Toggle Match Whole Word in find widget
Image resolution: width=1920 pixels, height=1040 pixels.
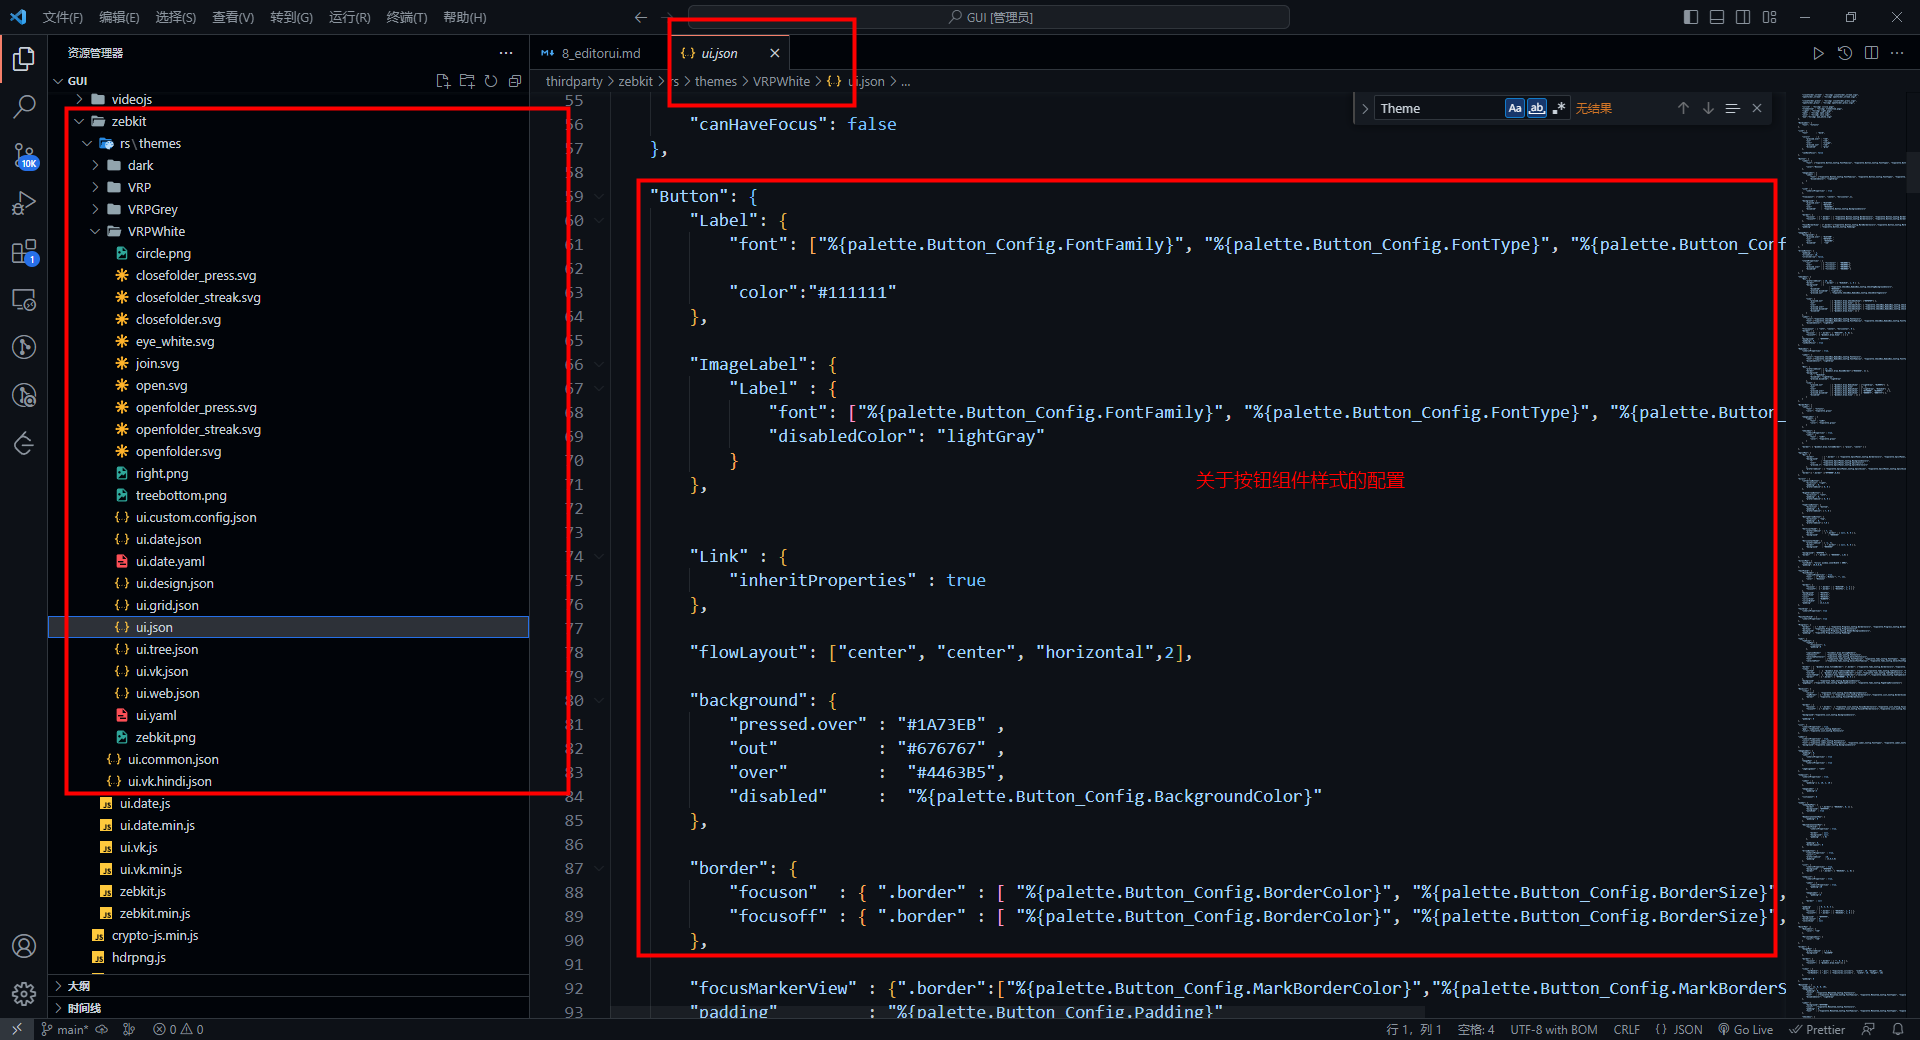click(x=1537, y=108)
